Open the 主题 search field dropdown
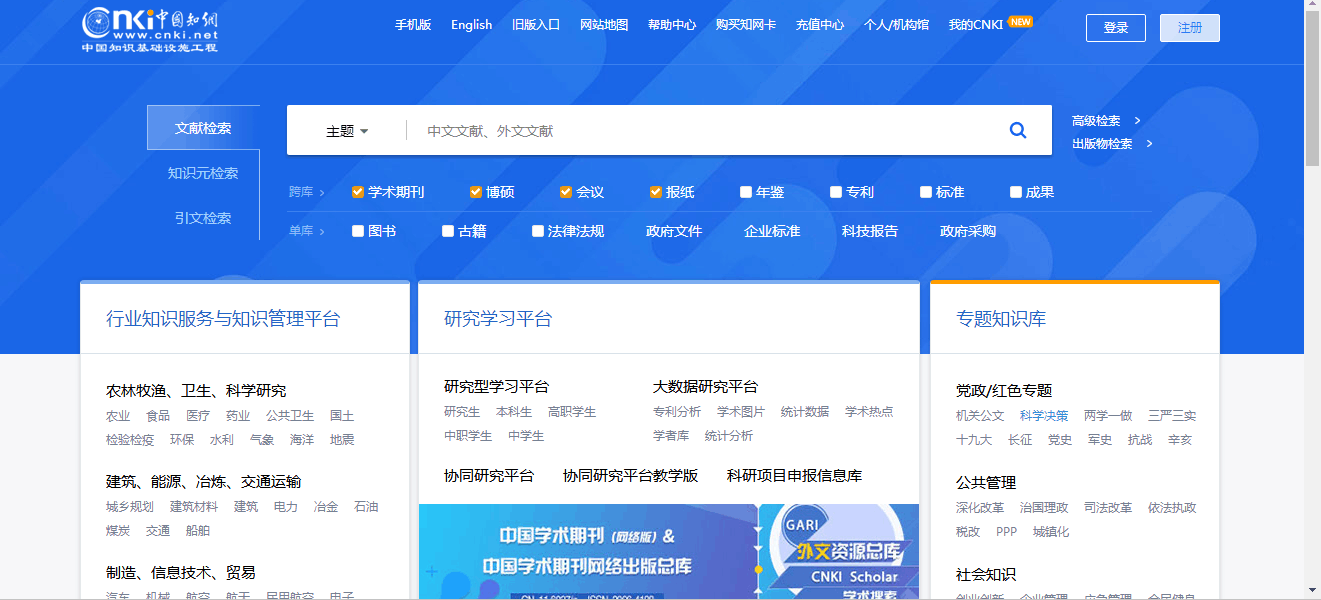The height and width of the screenshot is (600, 1321). pyautogui.click(x=347, y=131)
